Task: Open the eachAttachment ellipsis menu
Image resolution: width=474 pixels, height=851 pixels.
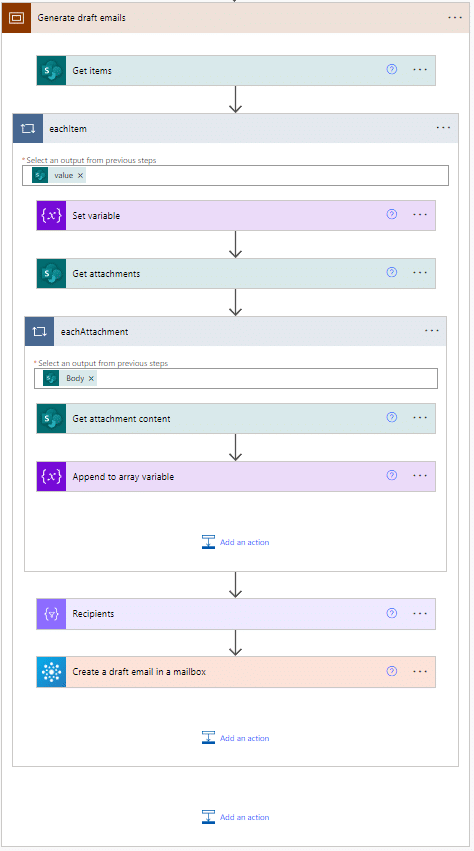Action: point(432,331)
